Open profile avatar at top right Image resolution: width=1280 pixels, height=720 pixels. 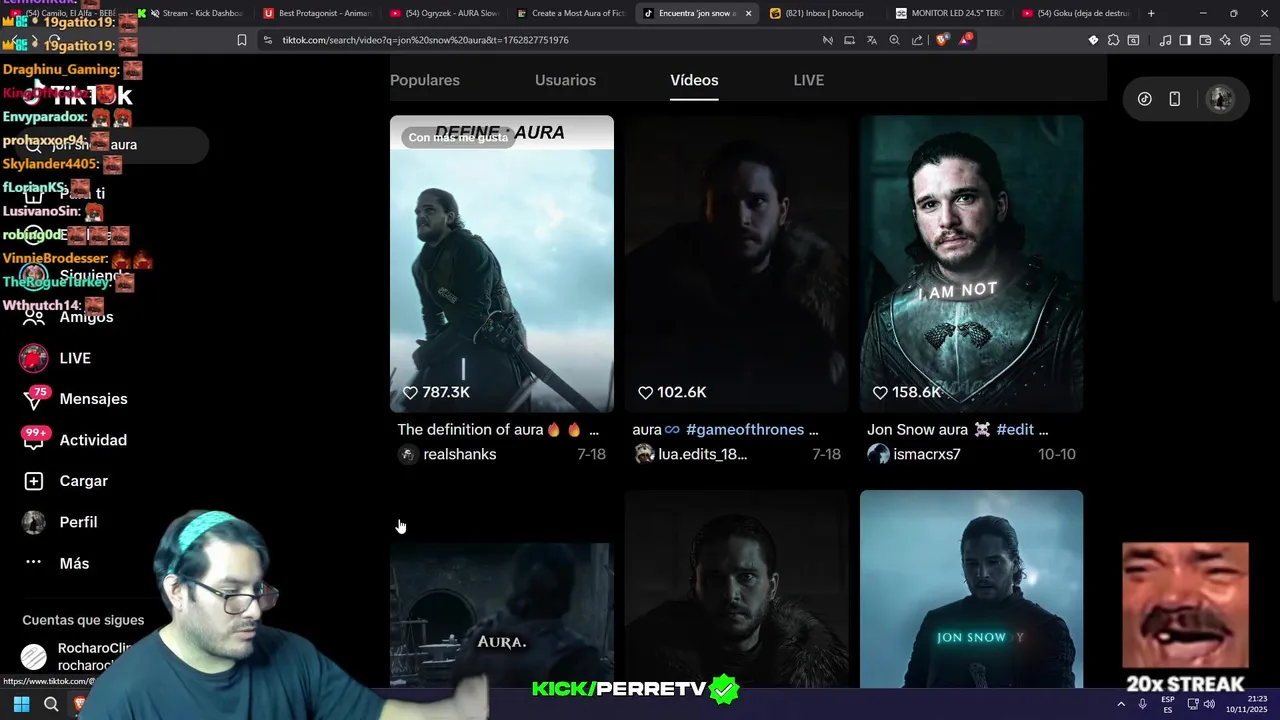tap(1219, 98)
